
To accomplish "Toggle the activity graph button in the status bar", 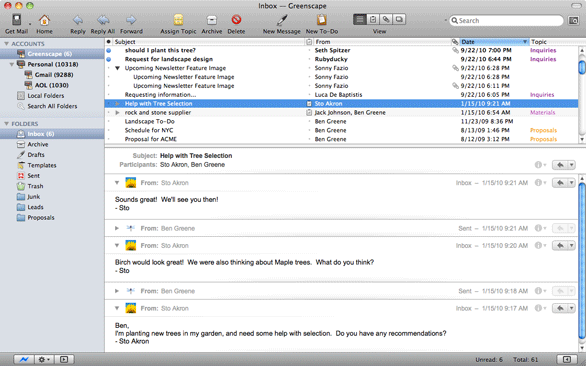I will [x=24, y=359].
